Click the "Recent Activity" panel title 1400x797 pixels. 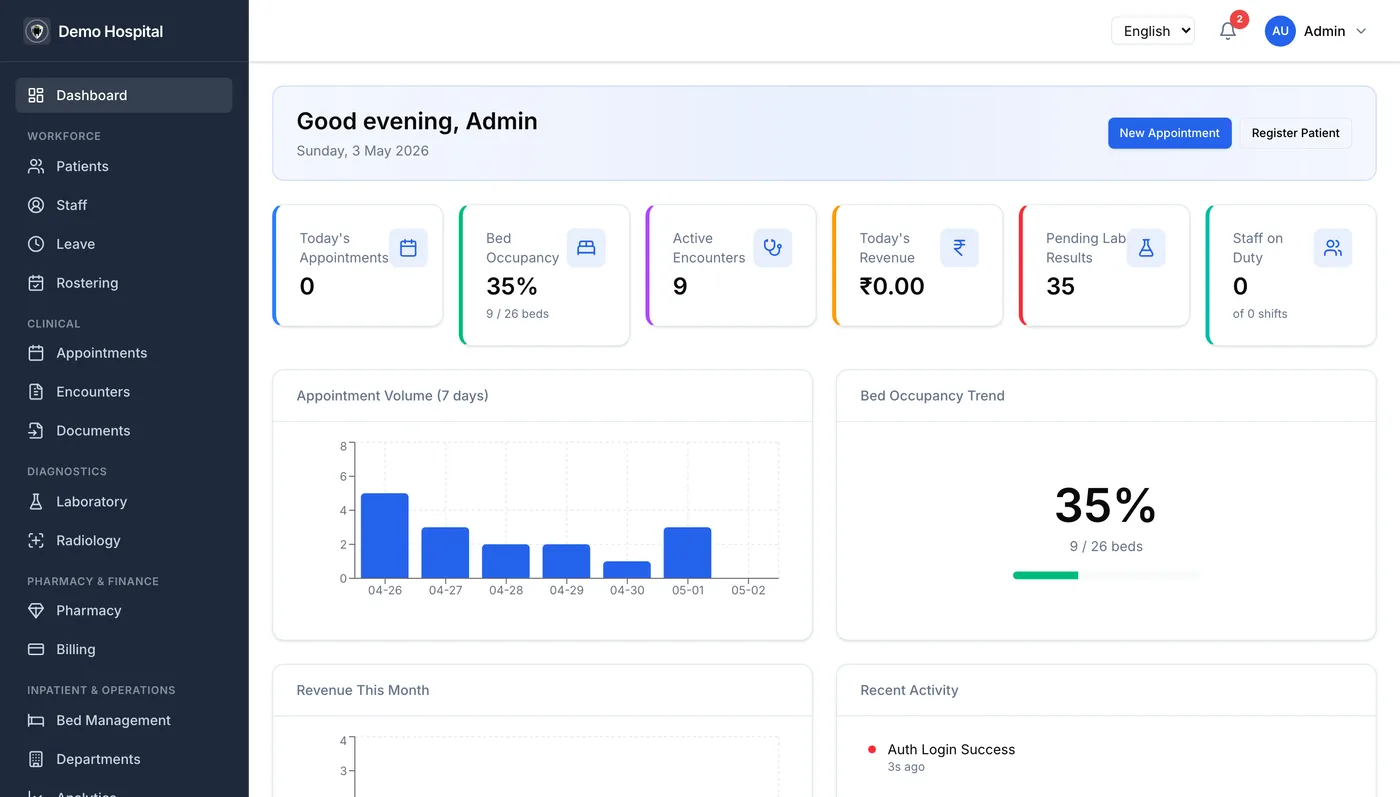[x=909, y=690]
